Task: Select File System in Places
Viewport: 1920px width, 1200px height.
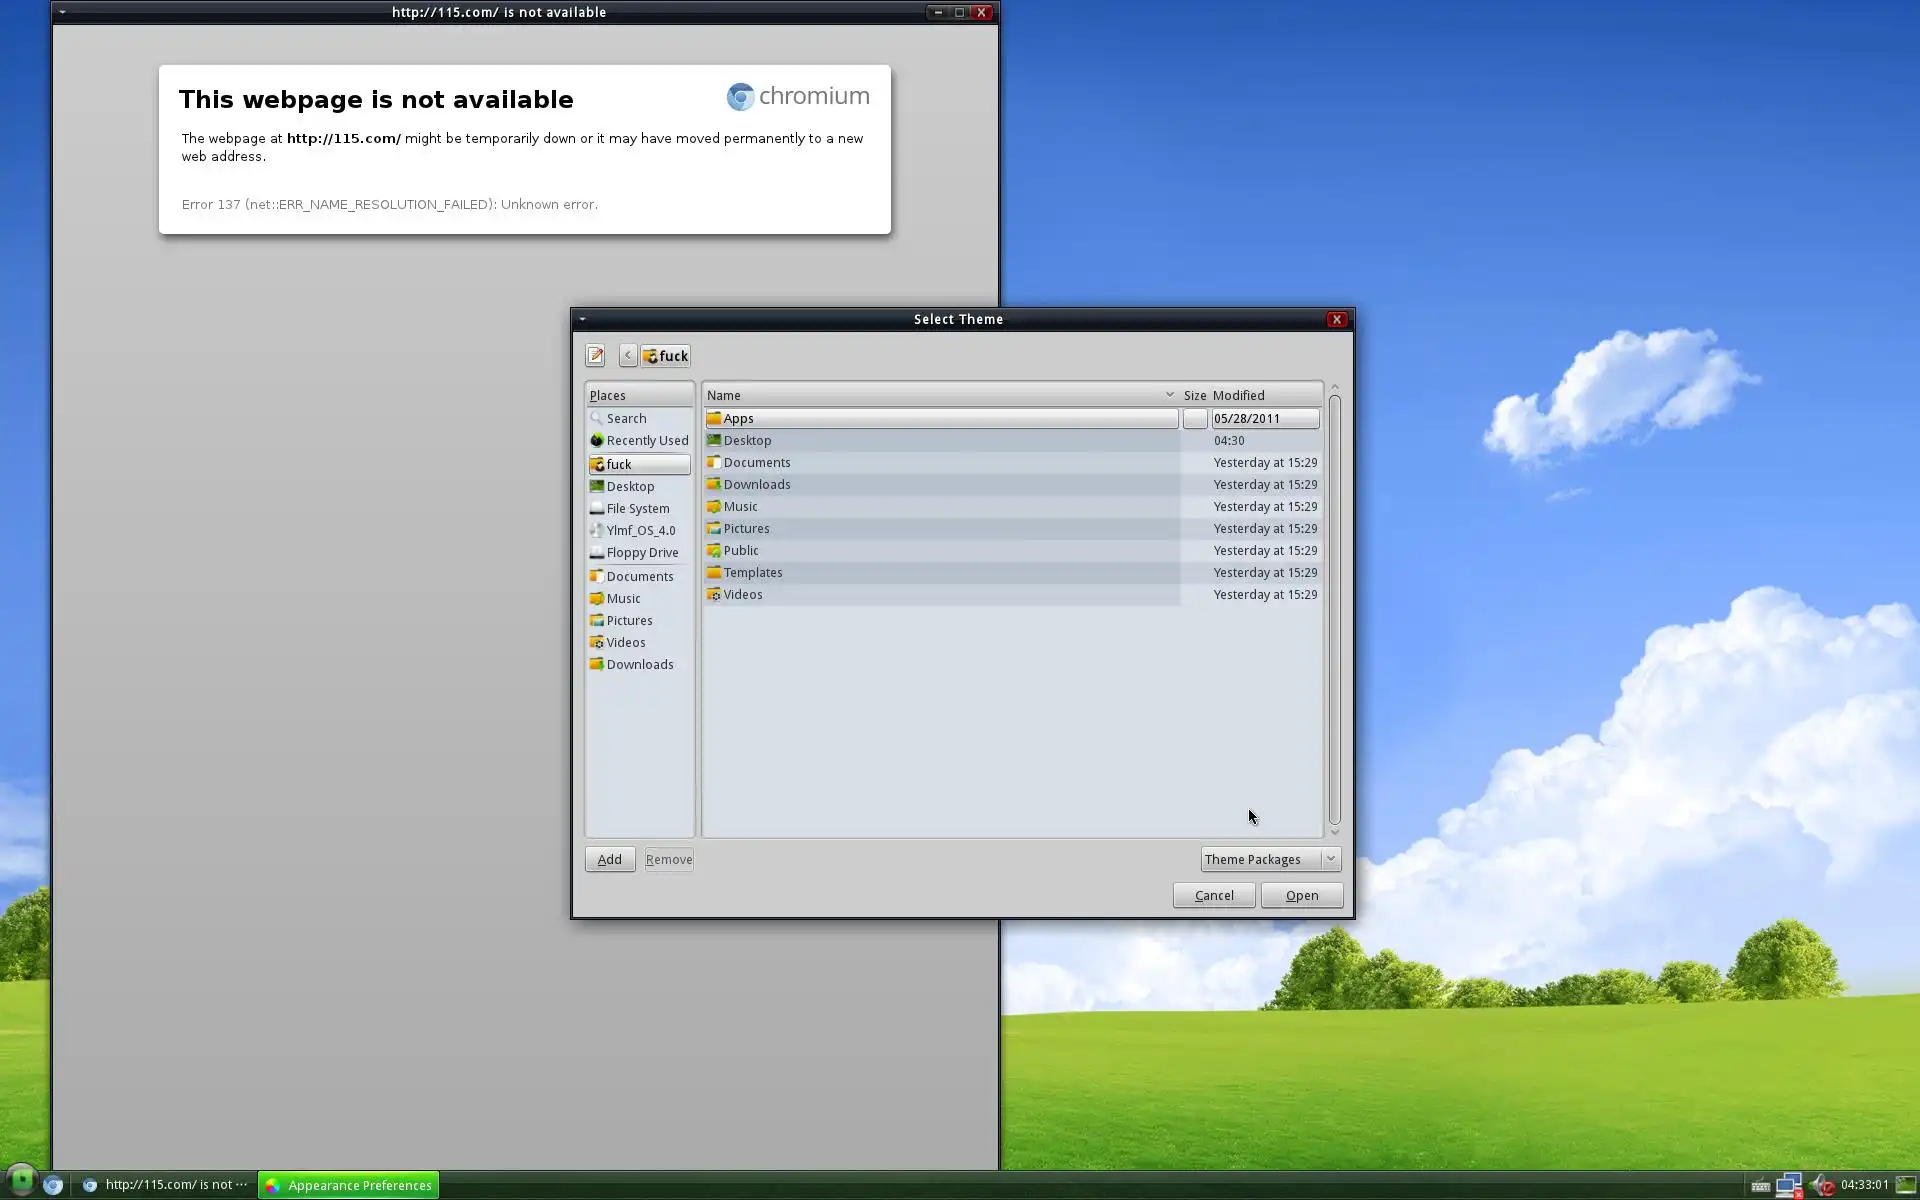Action: point(637,508)
